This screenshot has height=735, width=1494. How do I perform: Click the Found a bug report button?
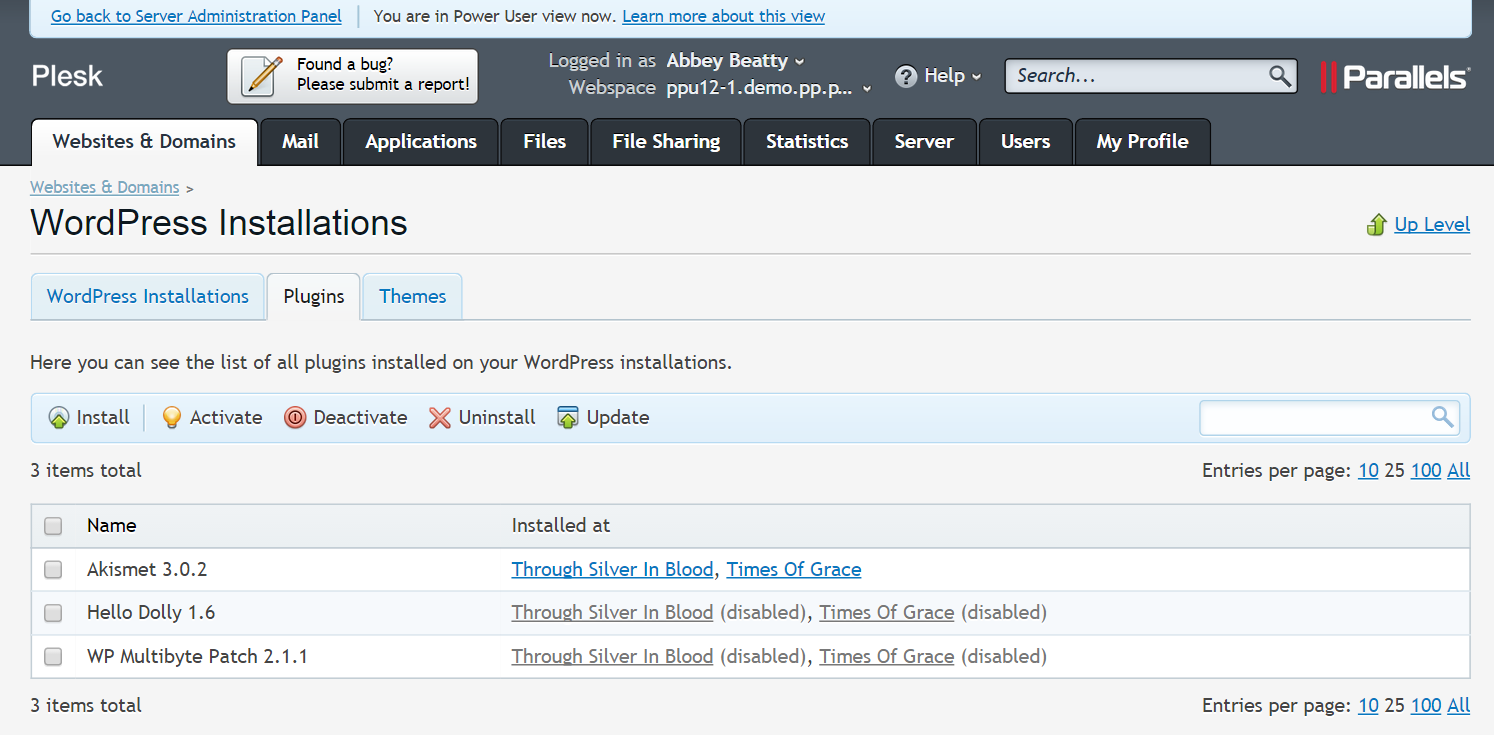tap(352, 76)
